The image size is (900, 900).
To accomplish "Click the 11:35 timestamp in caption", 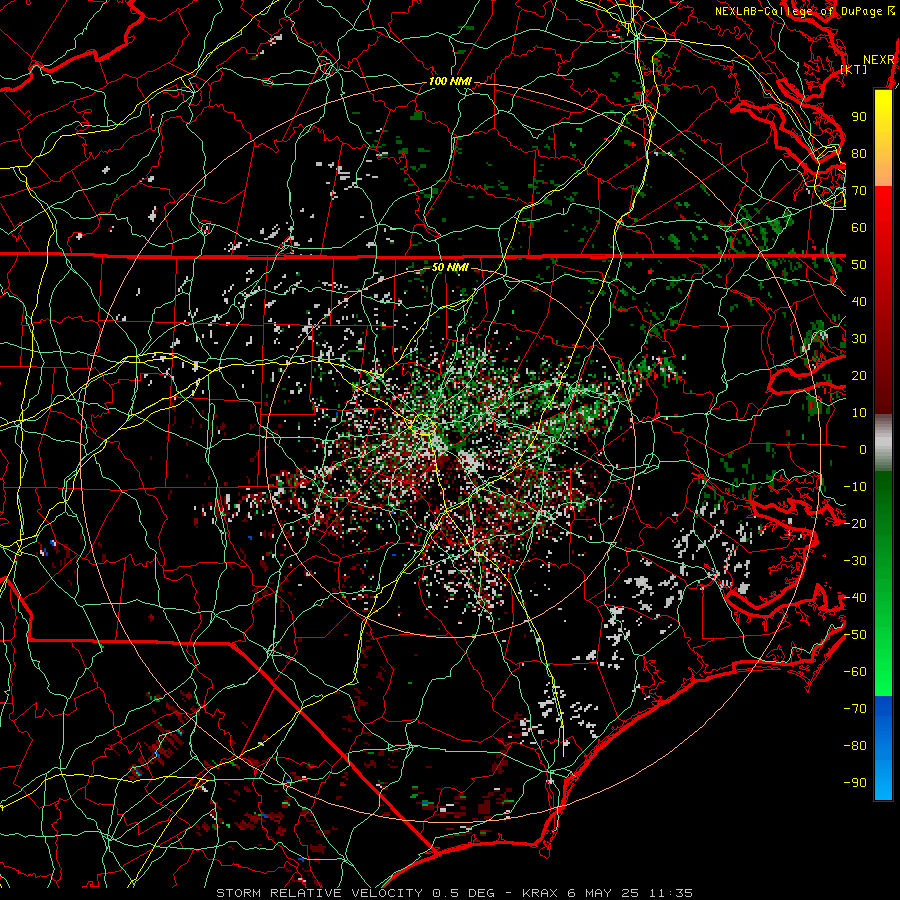I will (x=670, y=893).
